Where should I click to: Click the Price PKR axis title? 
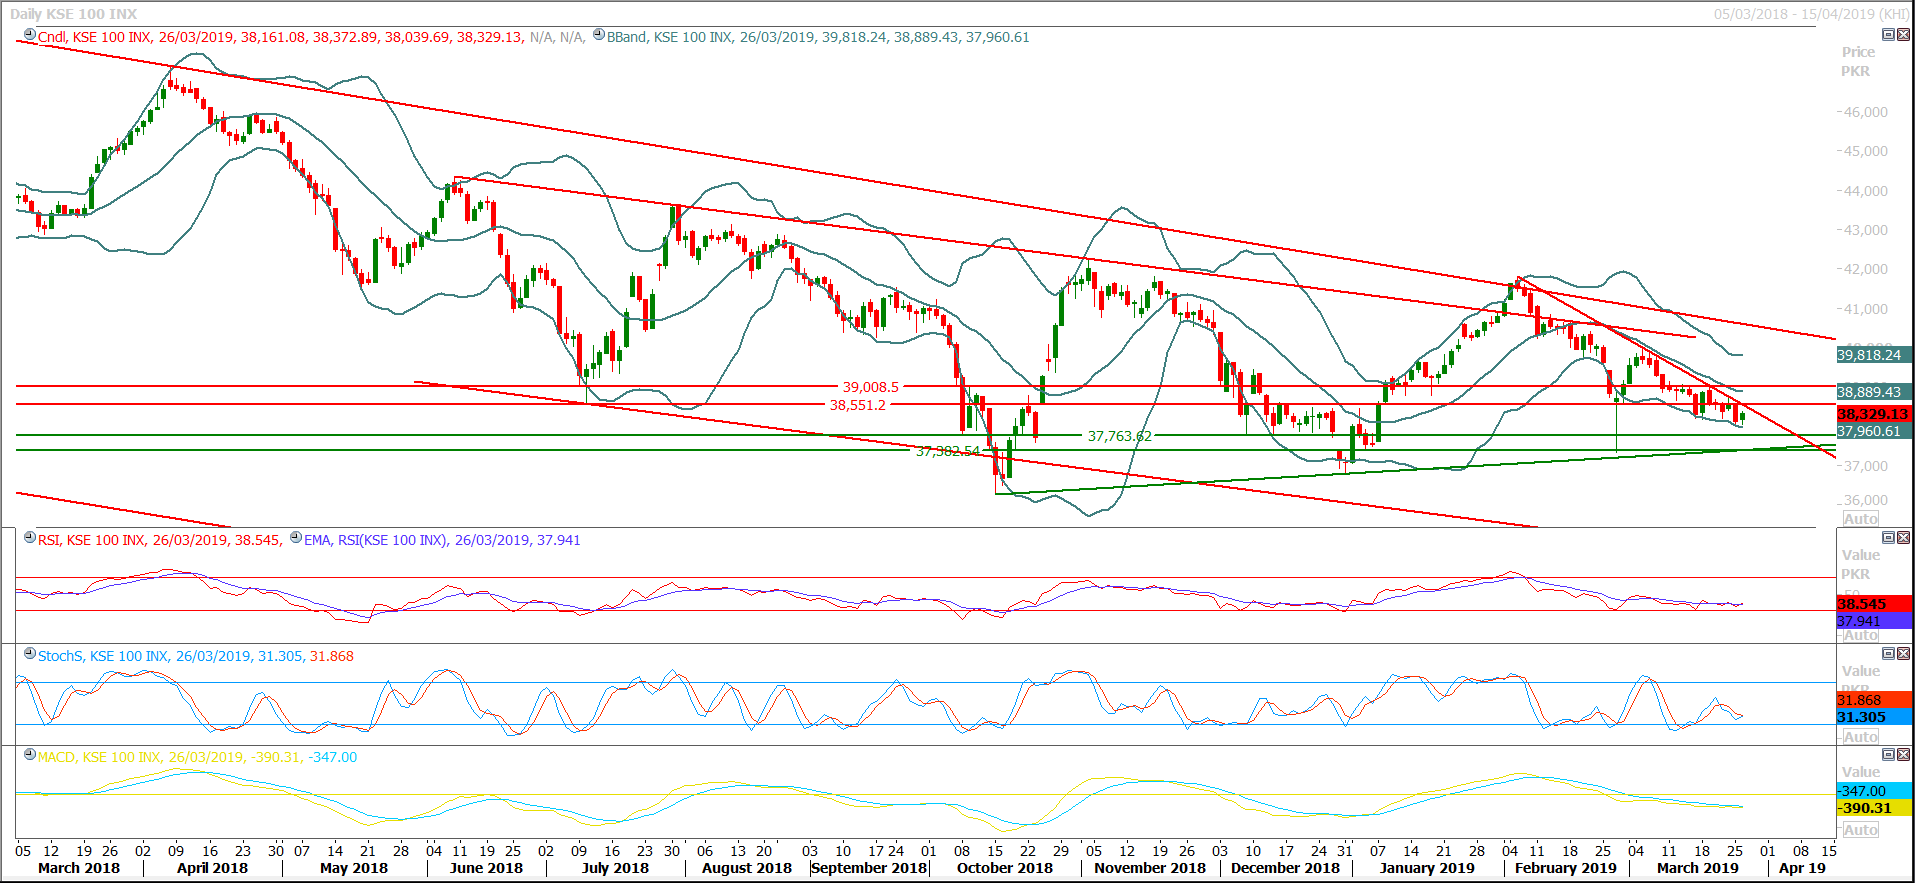click(1857, 61)
